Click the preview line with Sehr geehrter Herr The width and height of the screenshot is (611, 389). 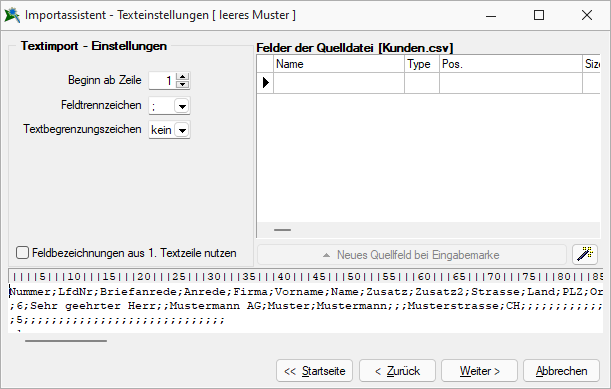tap(306, 306)
